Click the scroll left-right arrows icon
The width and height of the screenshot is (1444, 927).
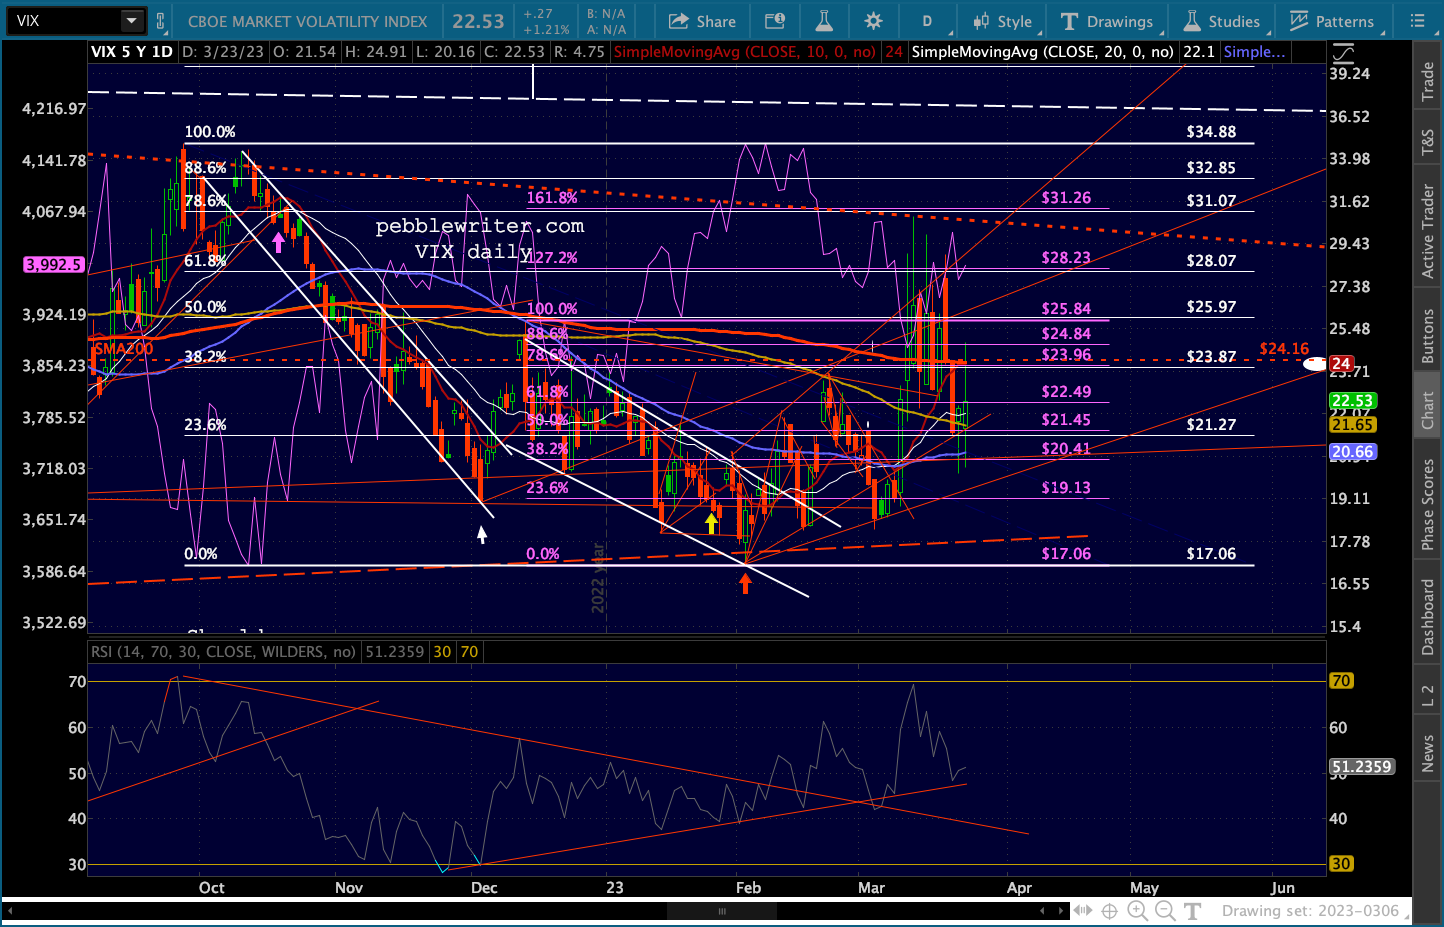click(1082, 910)
